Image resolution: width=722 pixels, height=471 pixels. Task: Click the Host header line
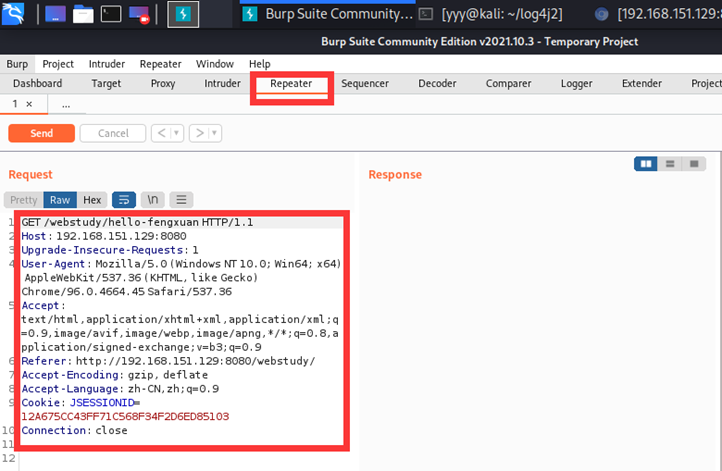pyautogui.click(x=104, y=236)
